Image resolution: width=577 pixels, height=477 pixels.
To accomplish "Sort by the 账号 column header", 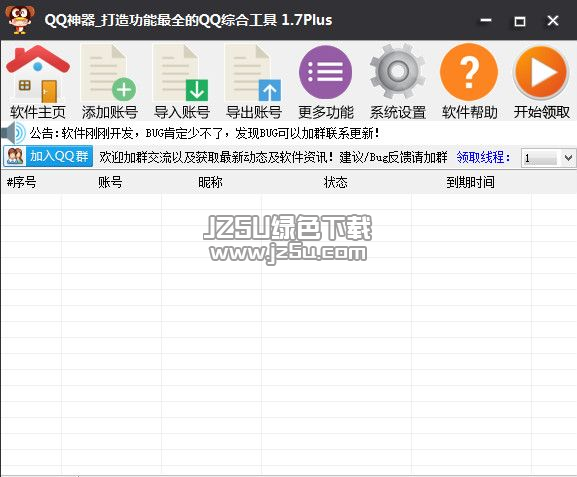I will tap(111, 182).
